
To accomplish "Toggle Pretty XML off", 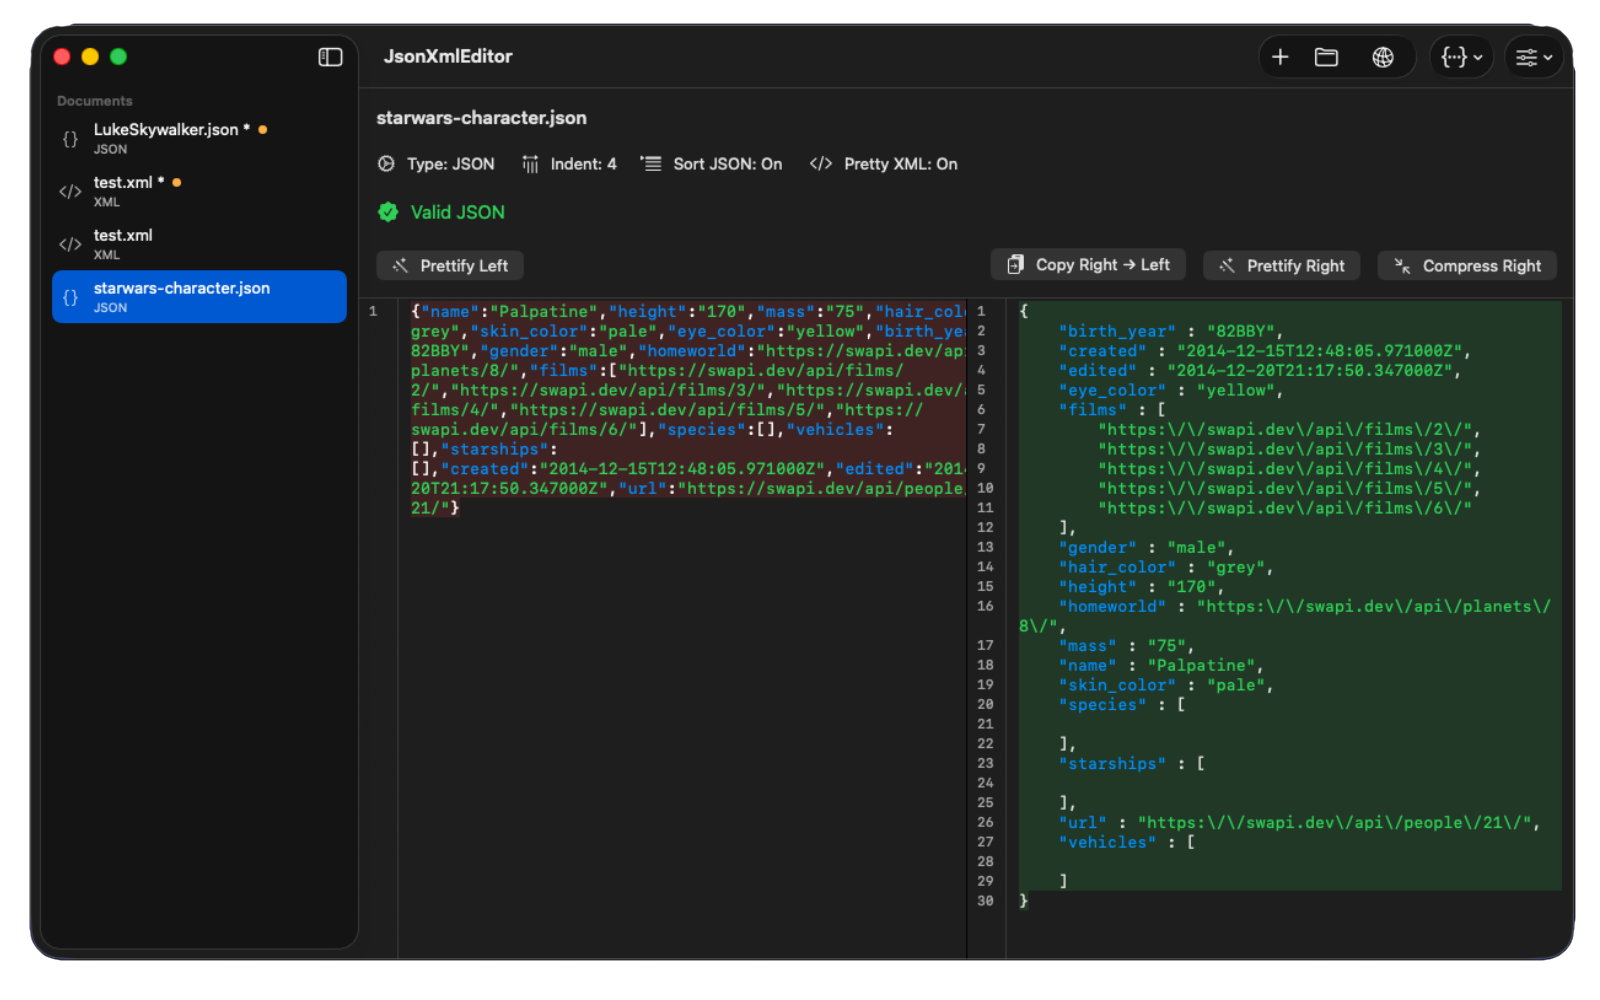I will point(883,164).
